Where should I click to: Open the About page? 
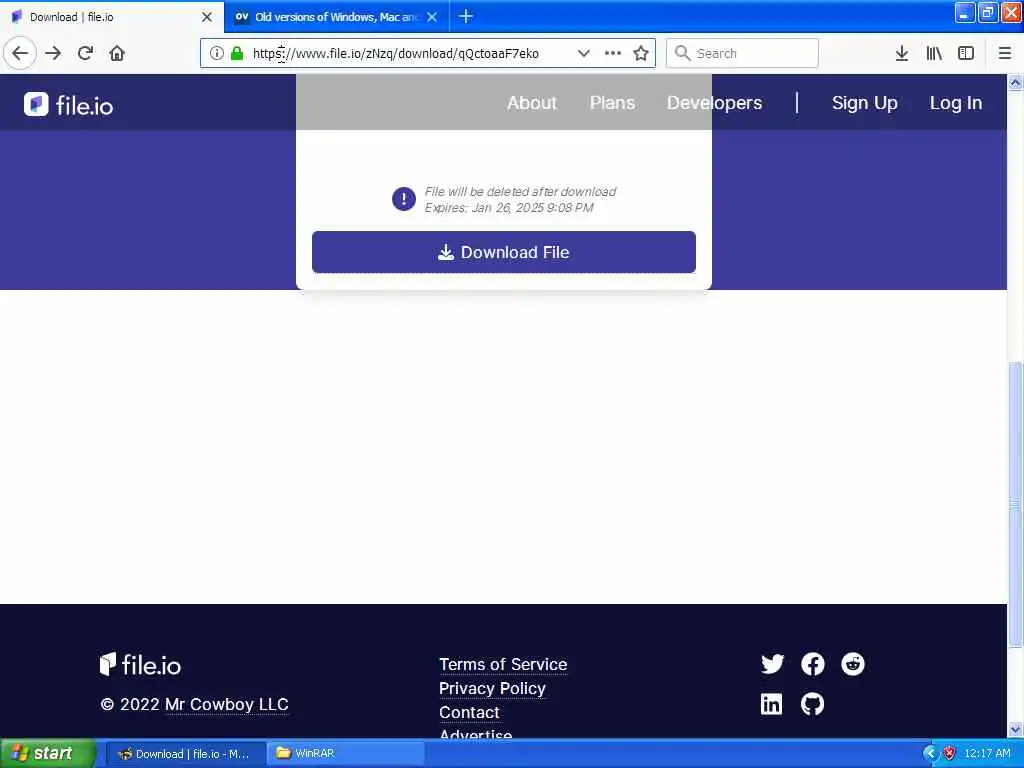[532, 103]
